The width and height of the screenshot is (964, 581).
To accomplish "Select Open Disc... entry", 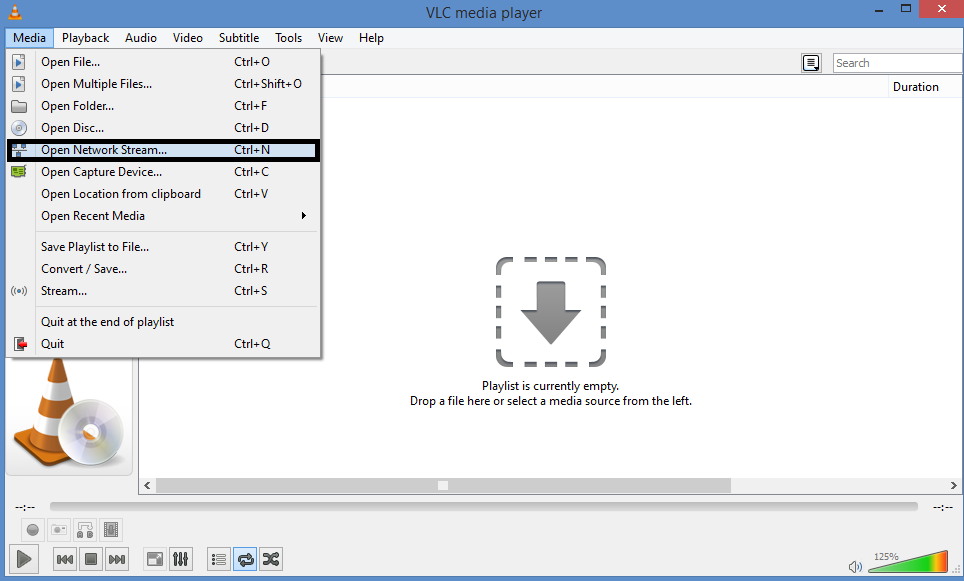I will click(164, 128).
